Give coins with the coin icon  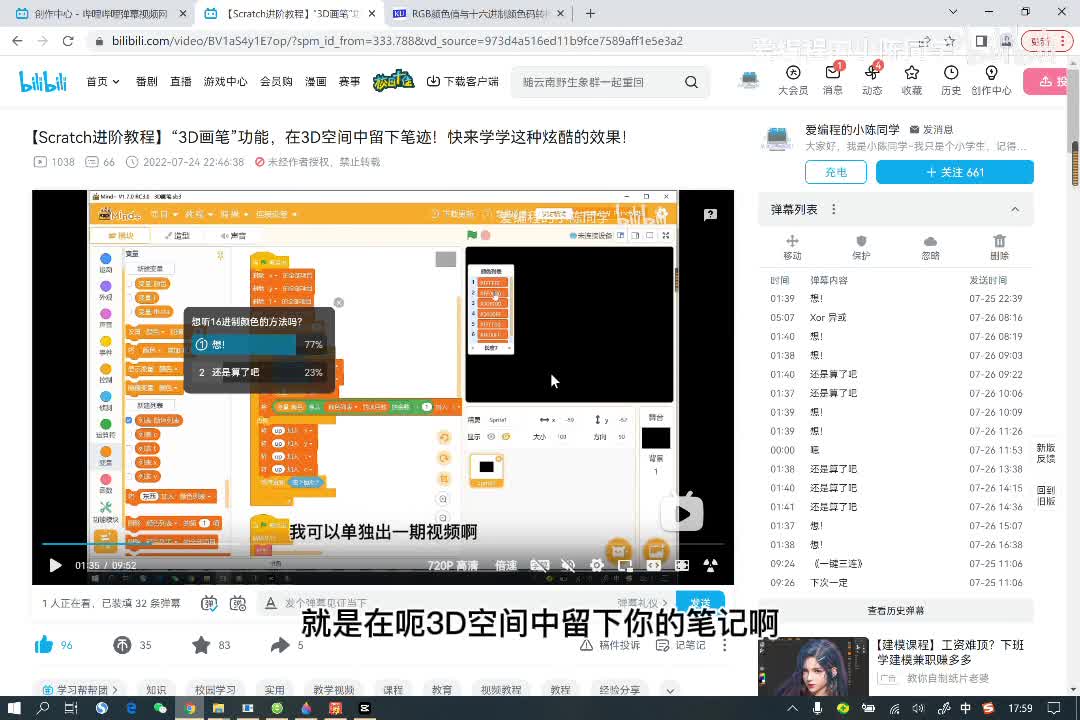point(122,645)
